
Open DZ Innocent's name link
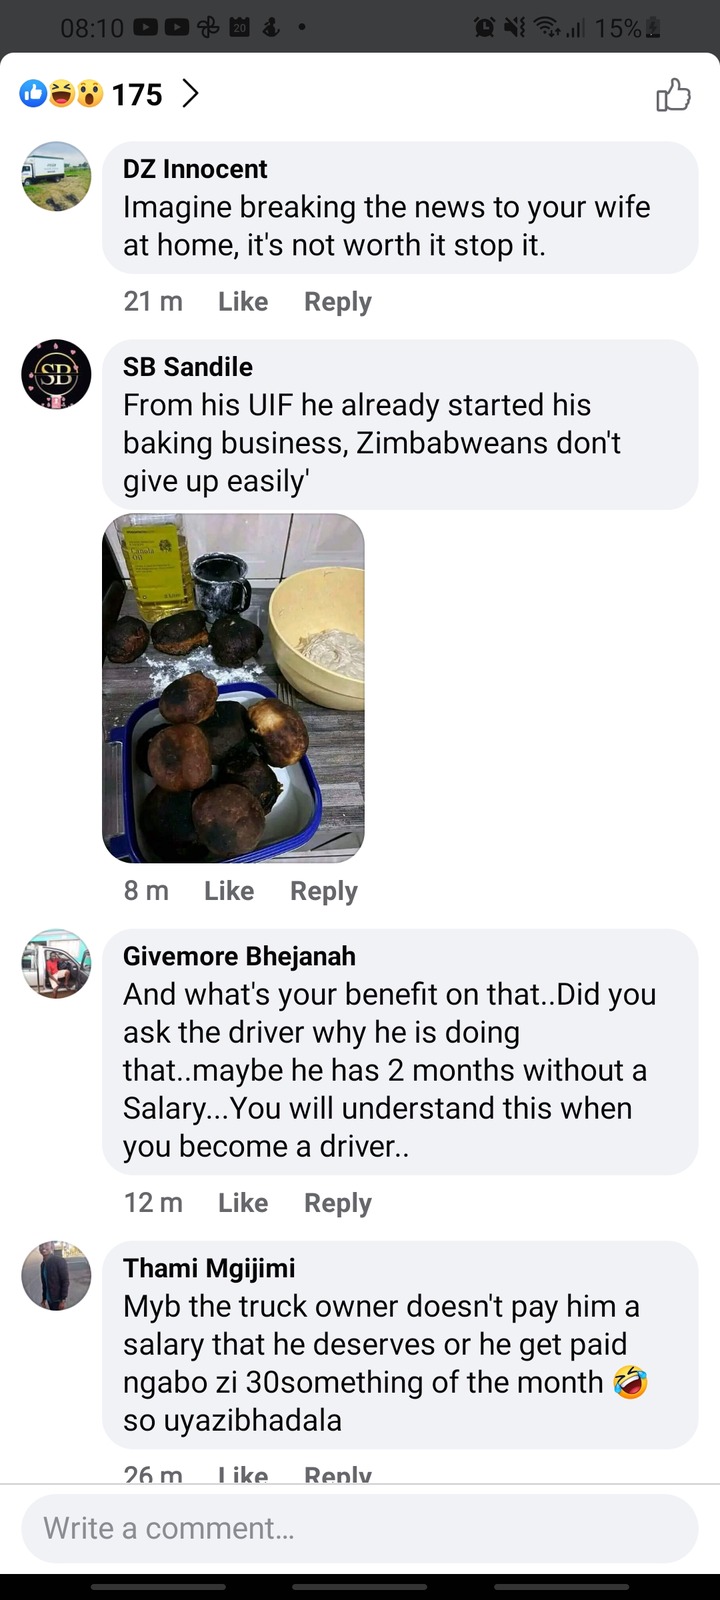click(195, 169)
